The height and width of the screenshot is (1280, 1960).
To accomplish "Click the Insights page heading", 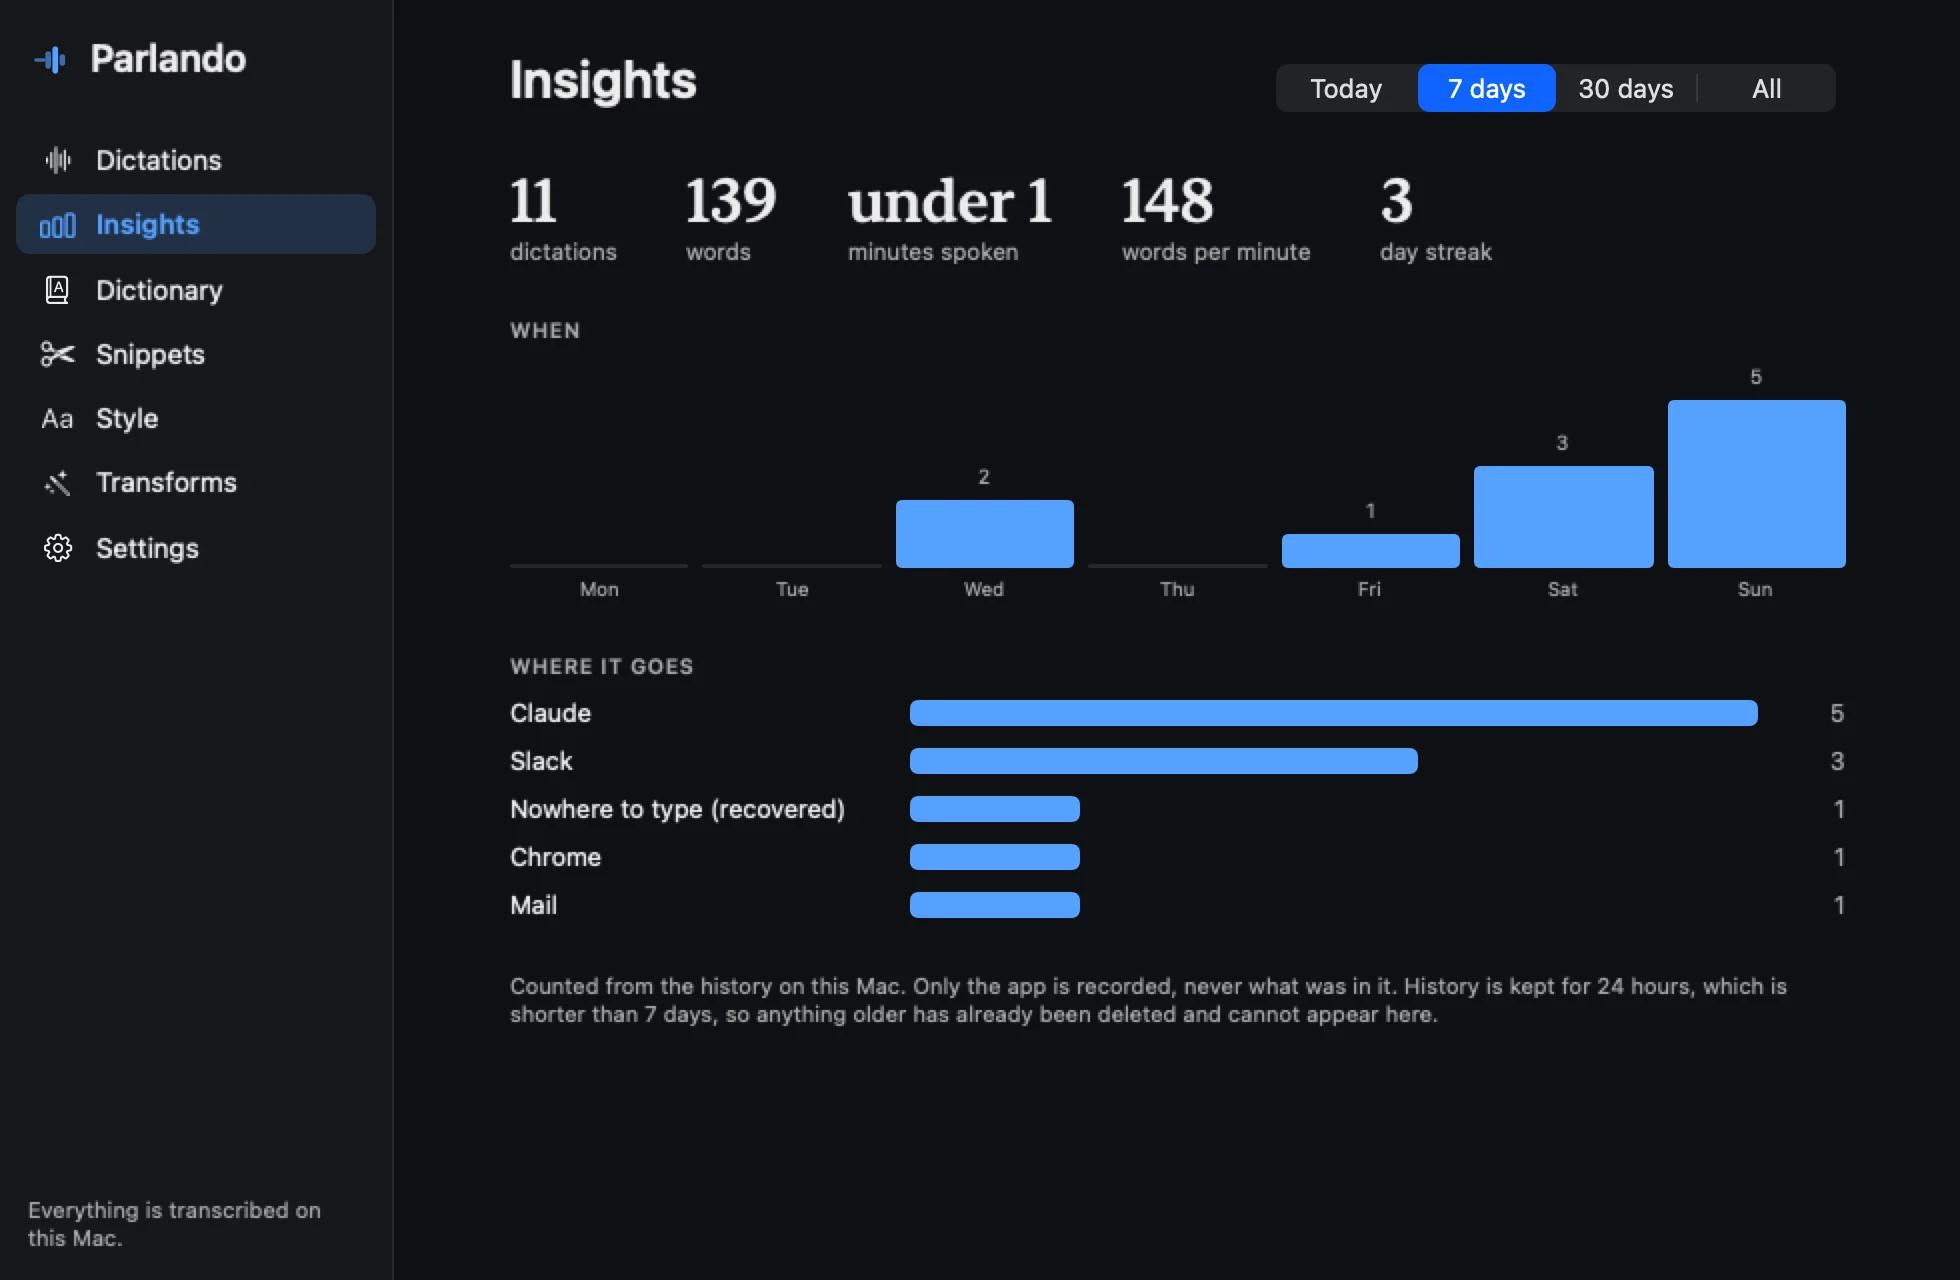I will coord(603,80).
